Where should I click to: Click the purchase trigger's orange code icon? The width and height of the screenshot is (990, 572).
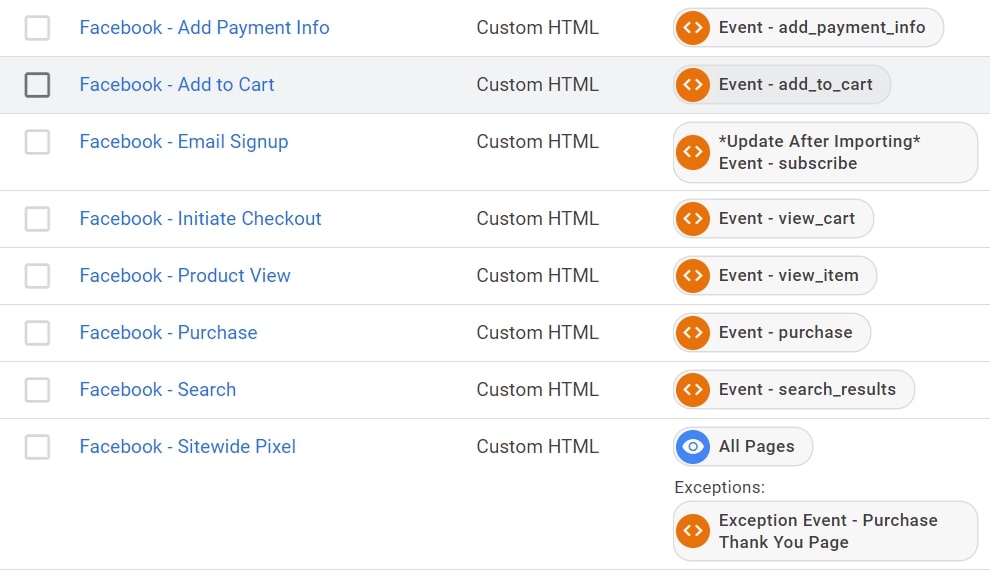(x=693, y=333)
